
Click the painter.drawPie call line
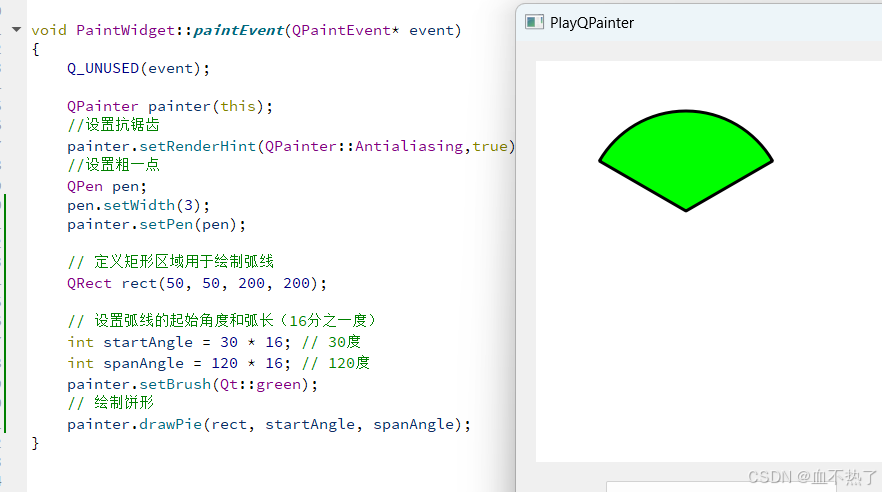(269, 424)
